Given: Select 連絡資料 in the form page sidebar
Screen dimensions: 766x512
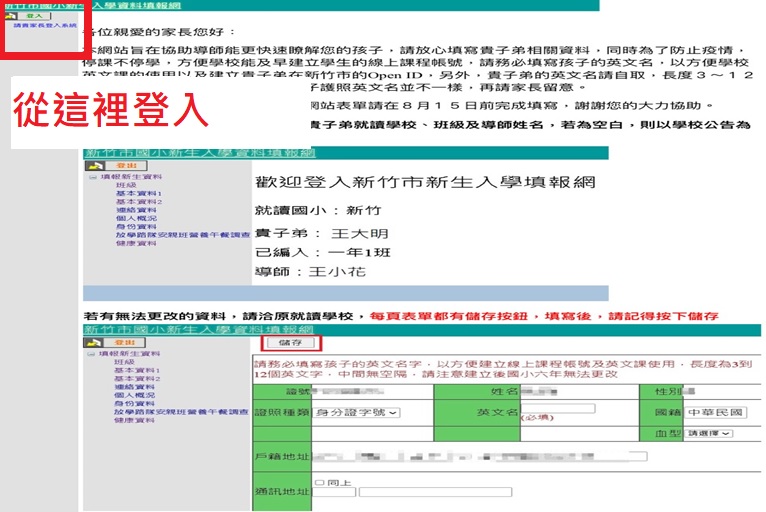Looking at the screenshot, I should pyautogui.click(x=134, y=387).
